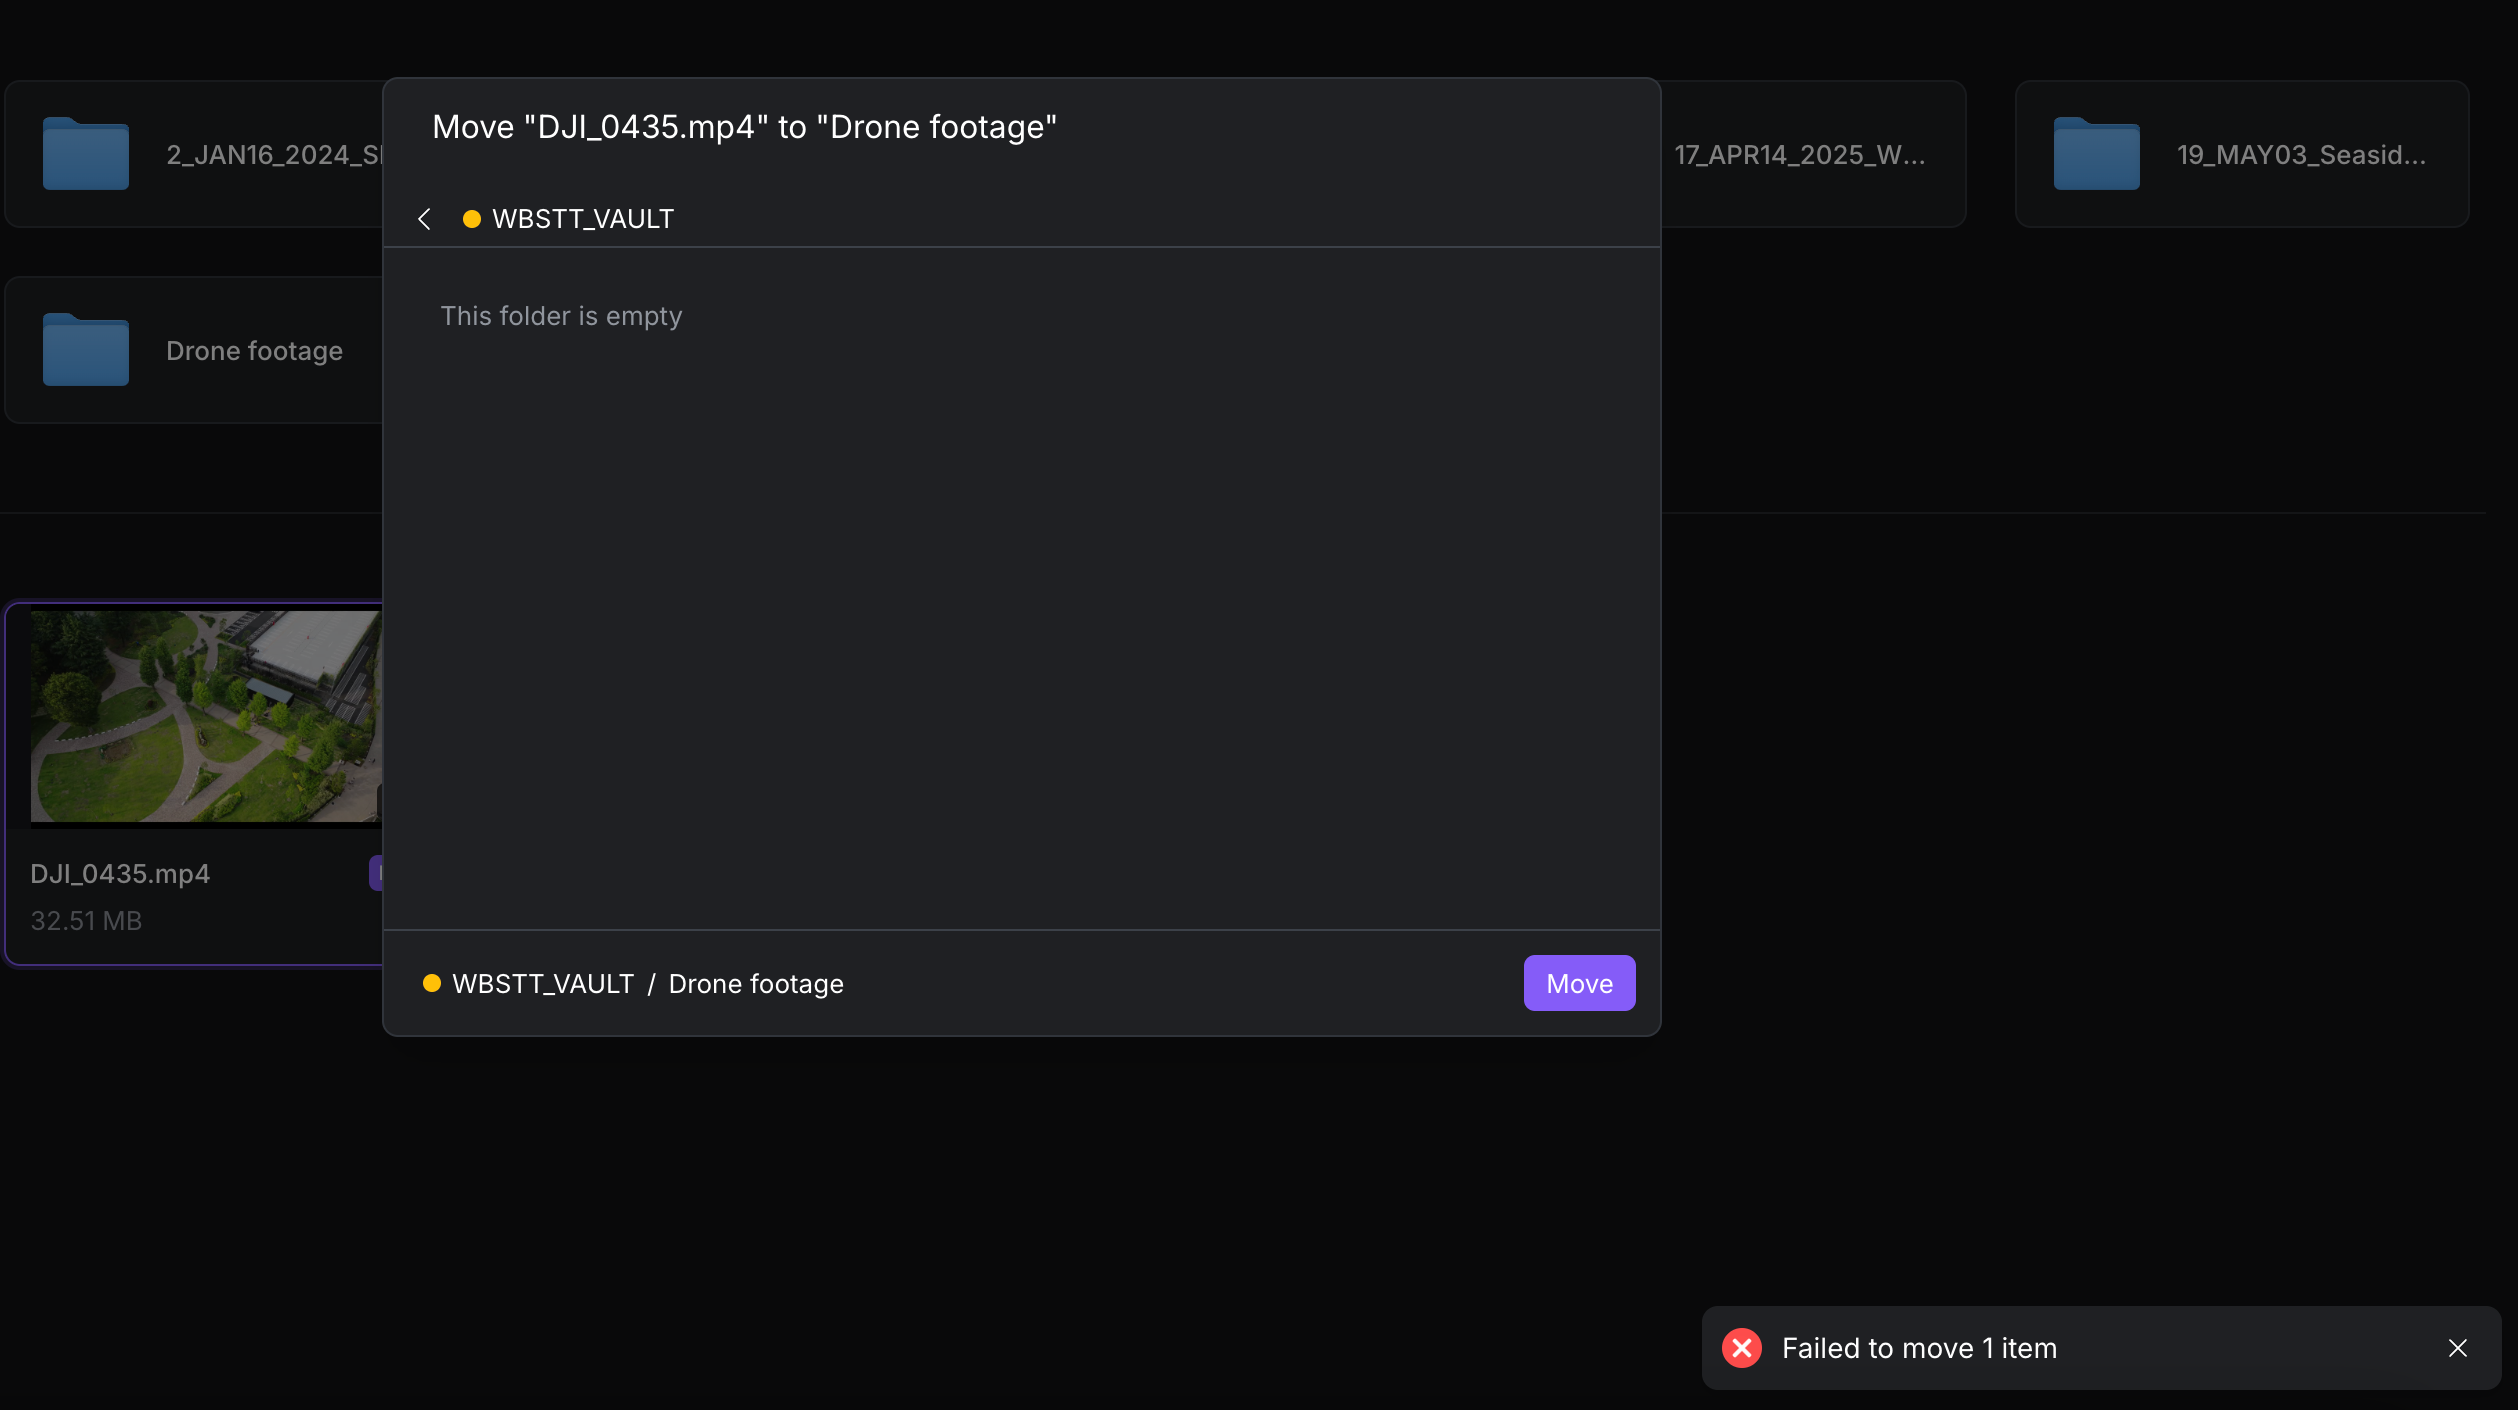Go back with the left chevron arrow
Screen dimensions: 2518x1410
(424, 219)
